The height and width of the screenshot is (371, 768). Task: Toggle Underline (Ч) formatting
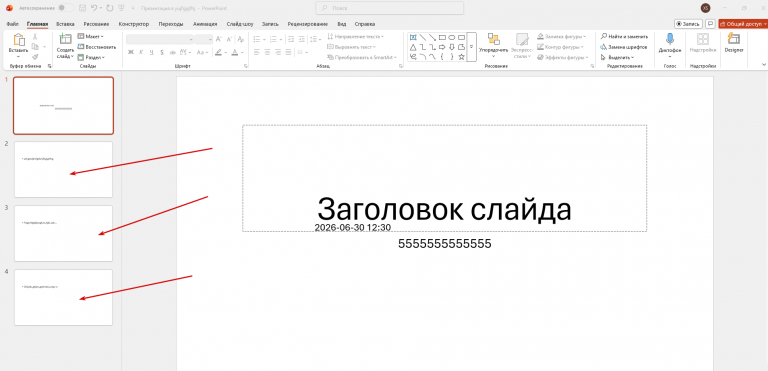click(152, 52)
